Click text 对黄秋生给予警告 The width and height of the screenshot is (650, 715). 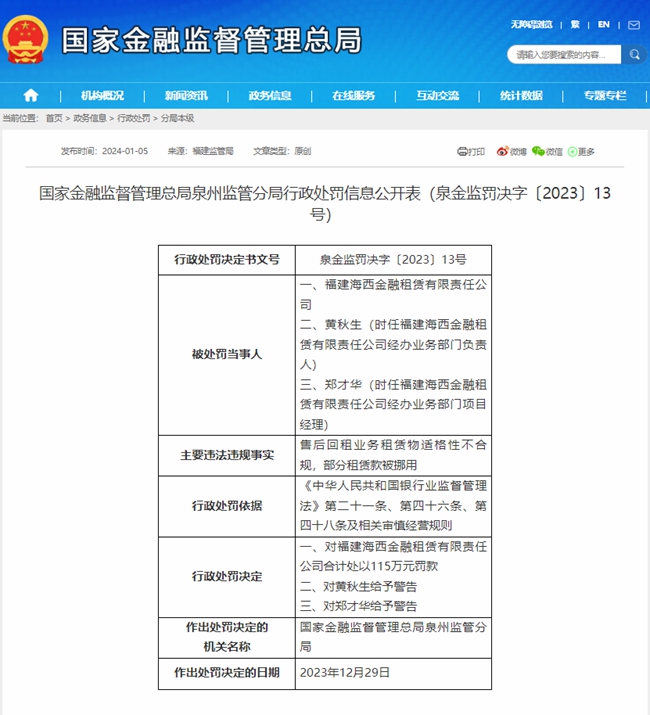[x=370, y=586]
